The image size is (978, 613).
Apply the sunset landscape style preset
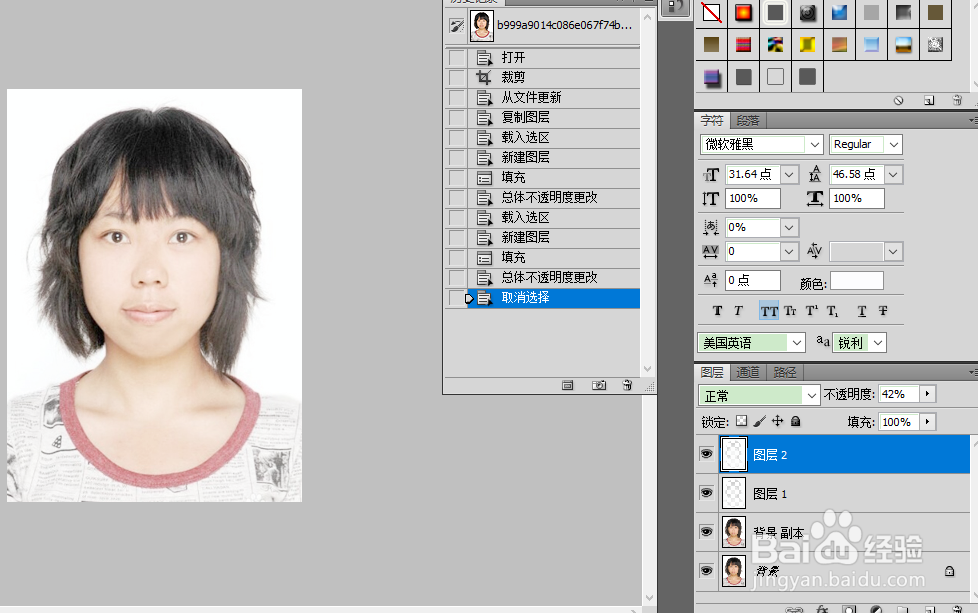click(x=903, y=44)
